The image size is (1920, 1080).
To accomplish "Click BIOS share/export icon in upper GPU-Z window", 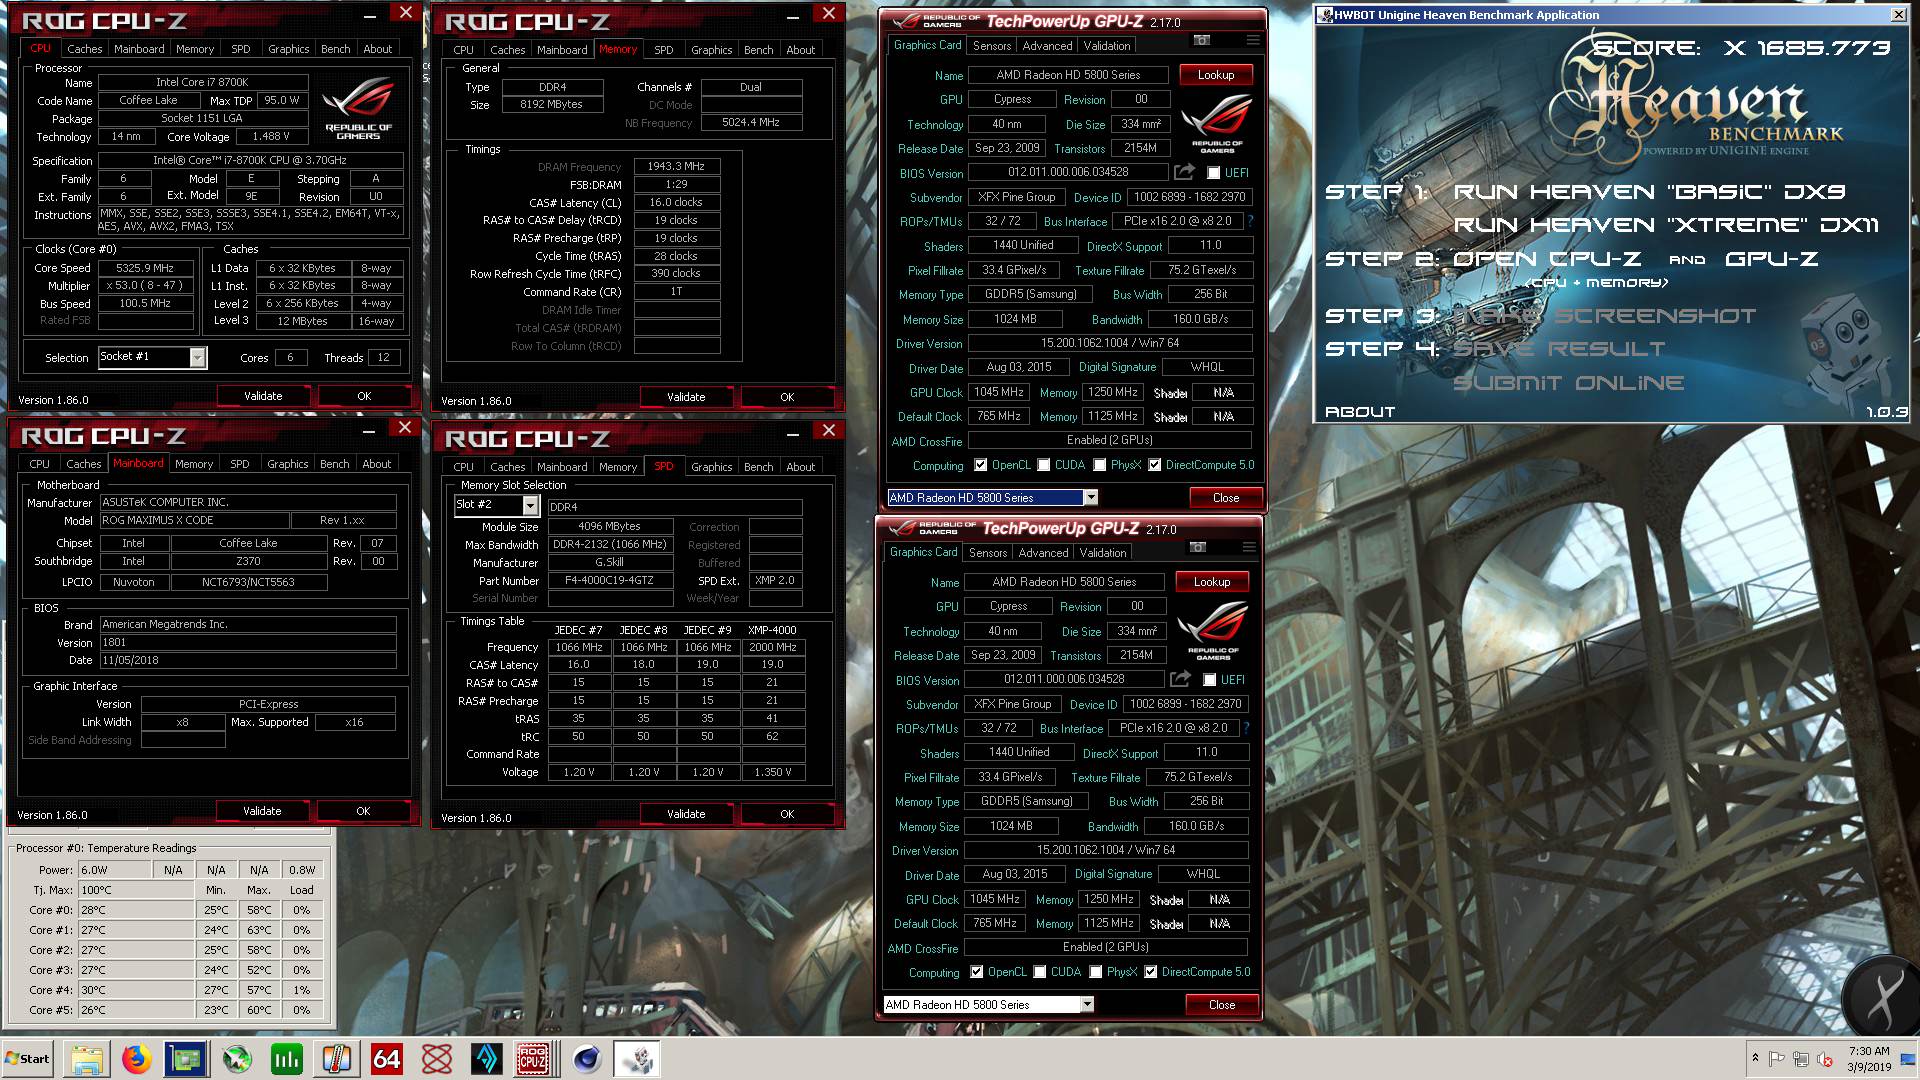I will [1184, 172].
